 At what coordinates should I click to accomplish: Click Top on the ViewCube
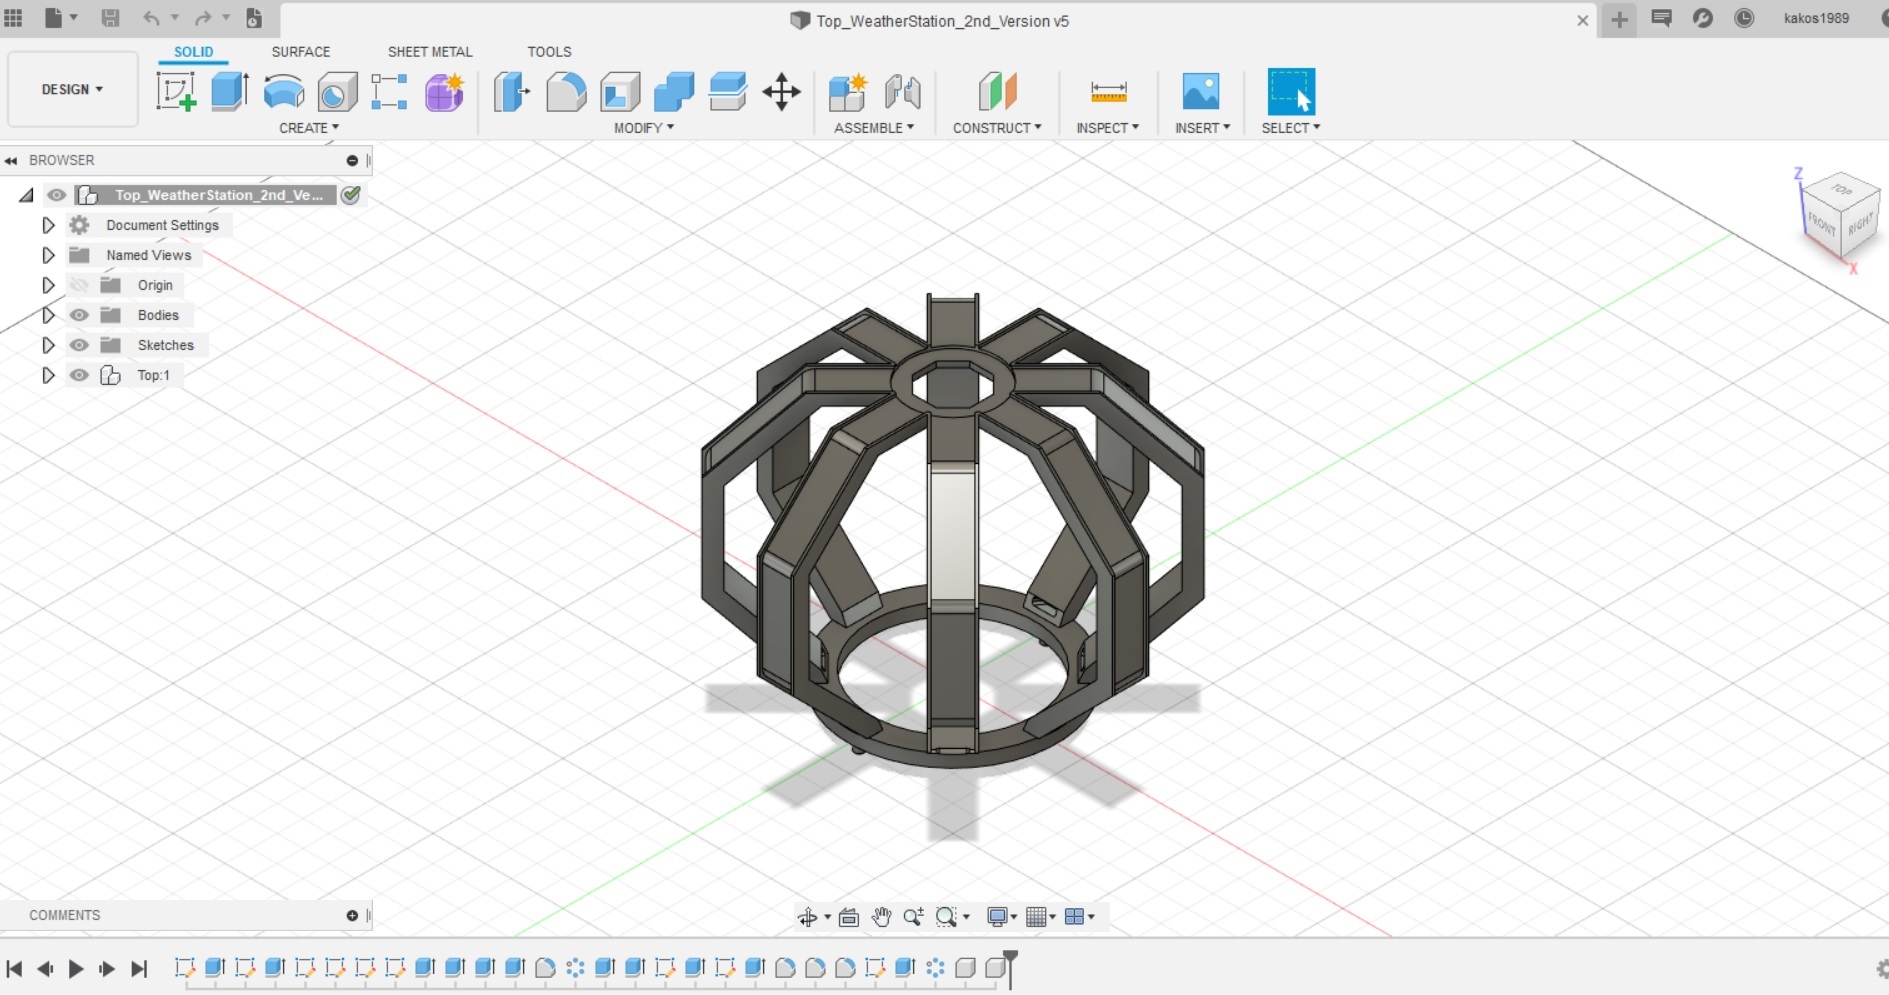pos(1843,191)
